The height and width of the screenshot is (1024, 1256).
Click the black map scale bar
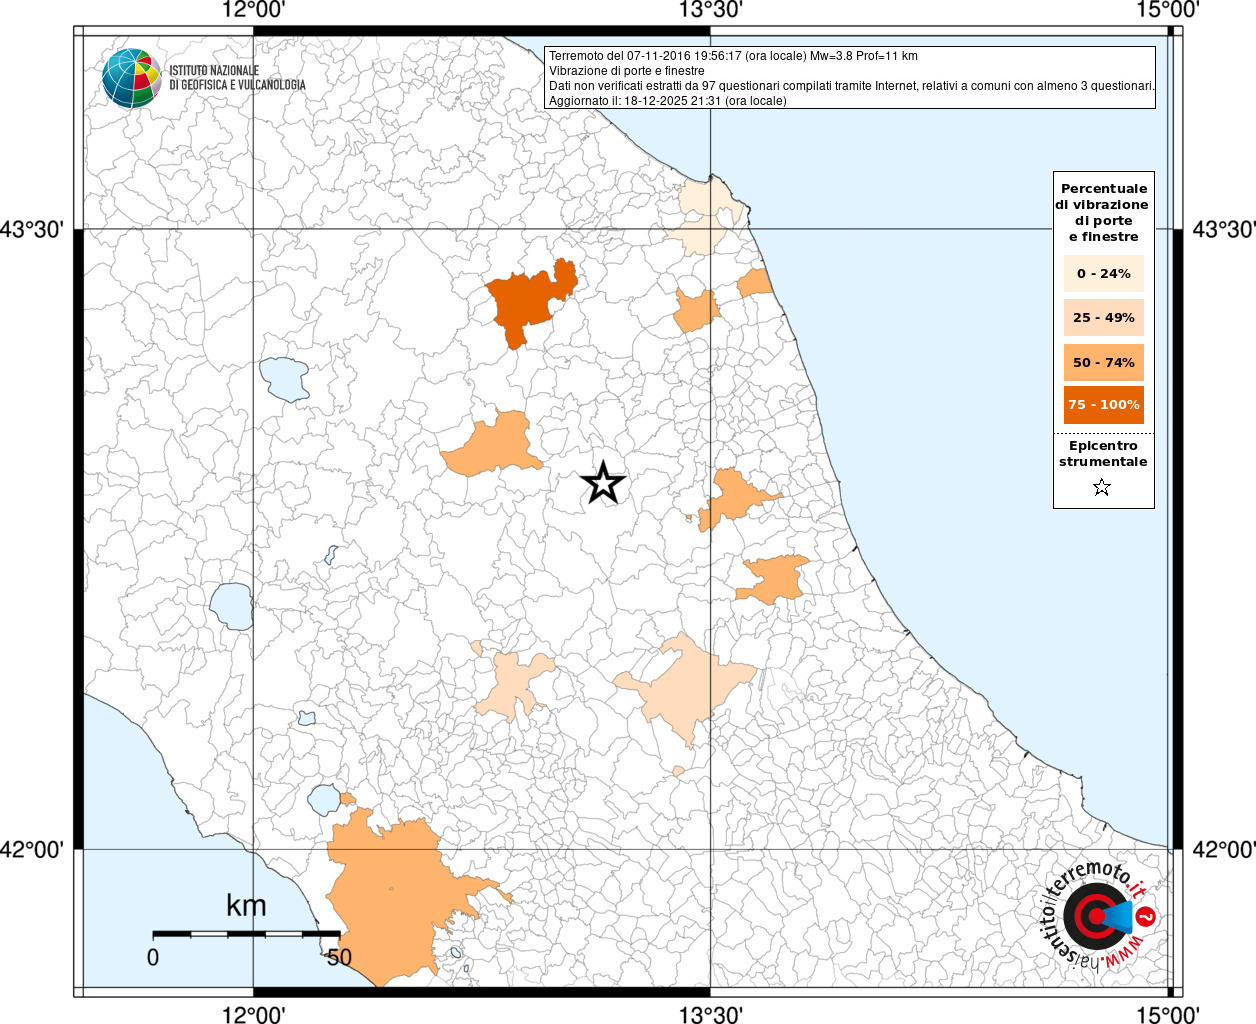tap(246, 934)
